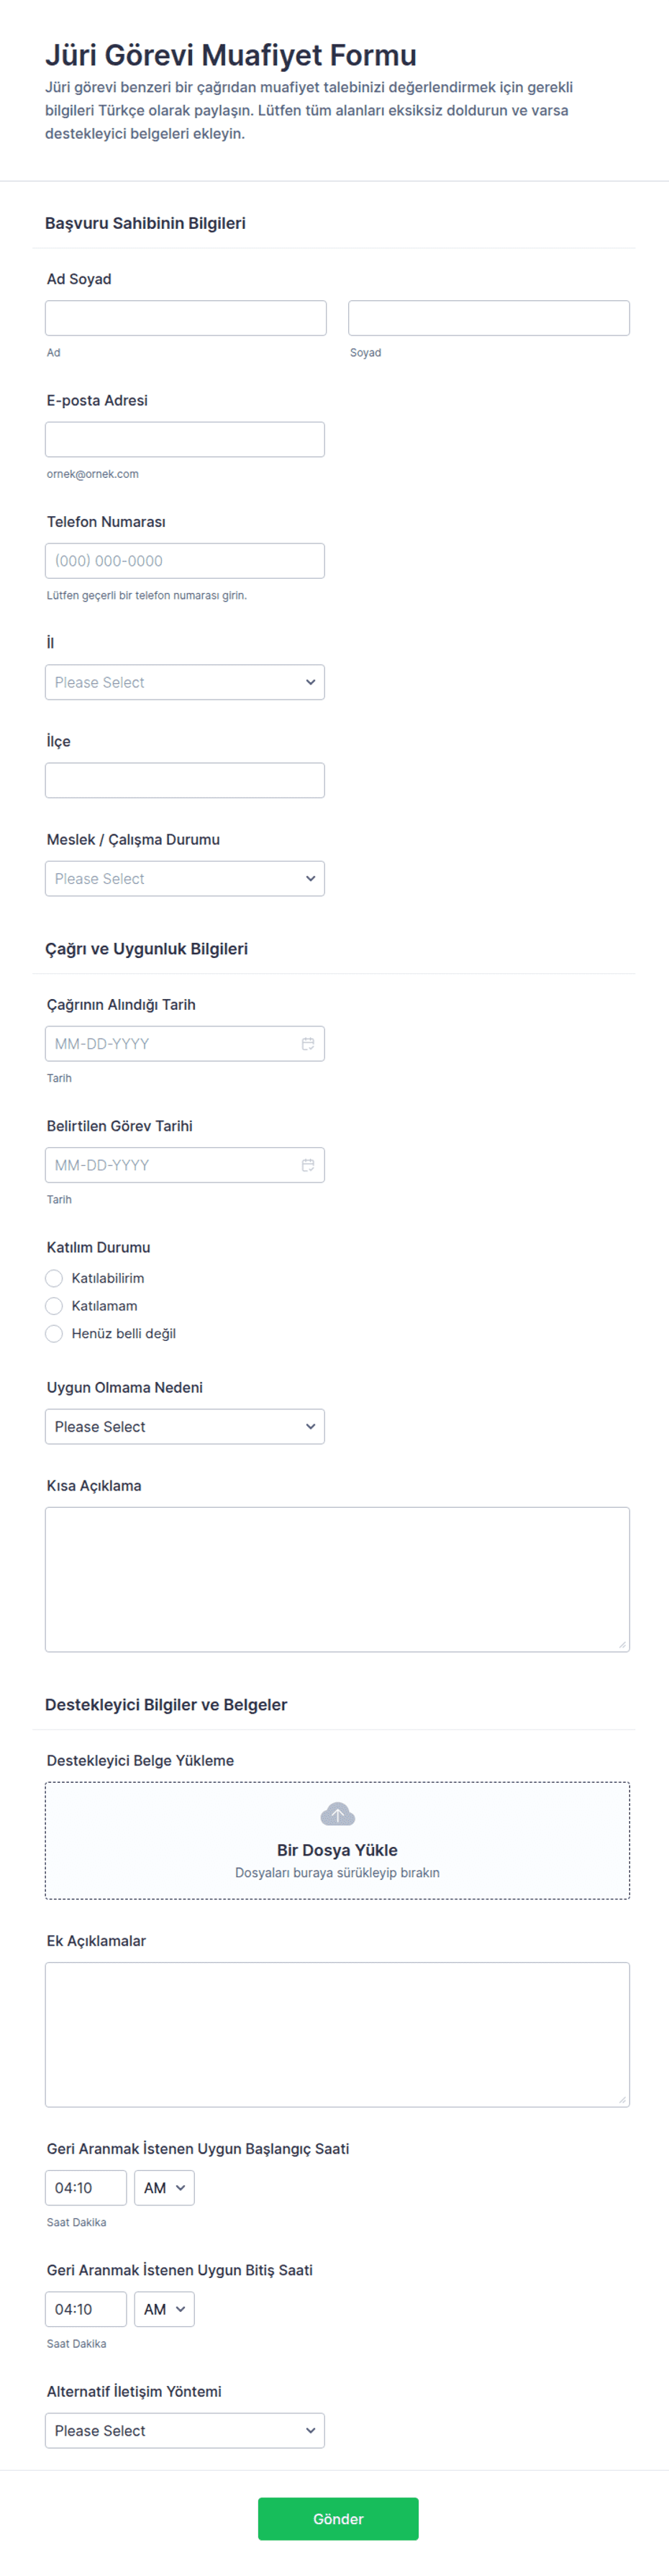Screen dimensions: 669x2576
Task: Click the Başlangıç Saati time field
Action: pyautogui.click(x=86, y=2187)
